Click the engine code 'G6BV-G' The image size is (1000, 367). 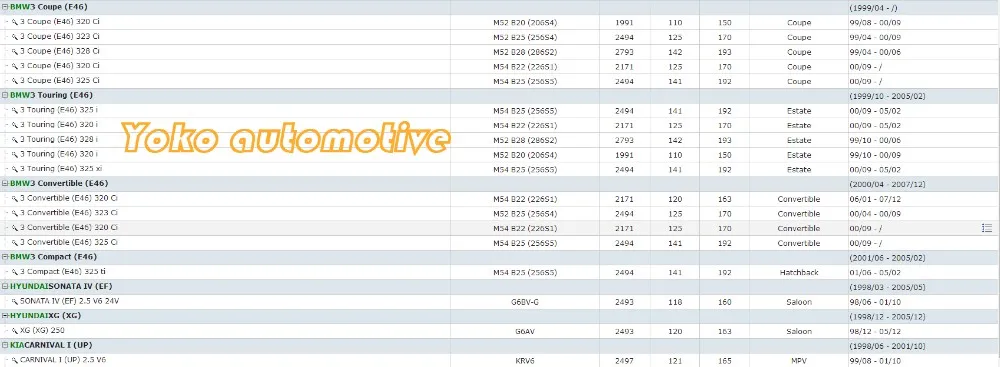525,302
